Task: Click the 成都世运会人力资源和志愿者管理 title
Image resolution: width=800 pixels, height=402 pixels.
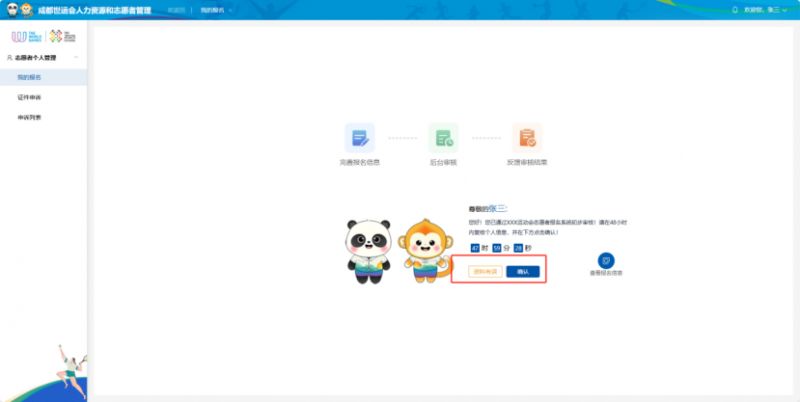Action: [x=94, y=10]
